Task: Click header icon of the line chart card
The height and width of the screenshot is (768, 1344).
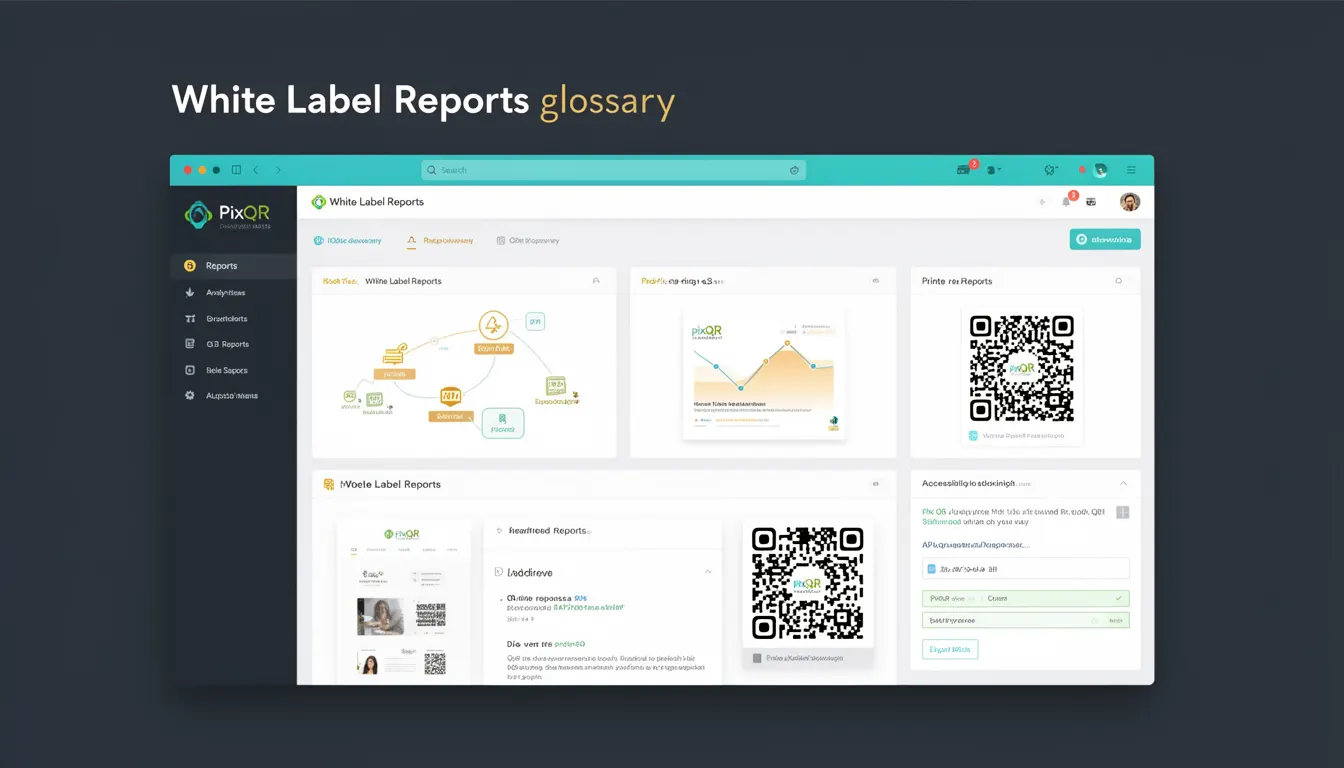Action: click(876, 281)
